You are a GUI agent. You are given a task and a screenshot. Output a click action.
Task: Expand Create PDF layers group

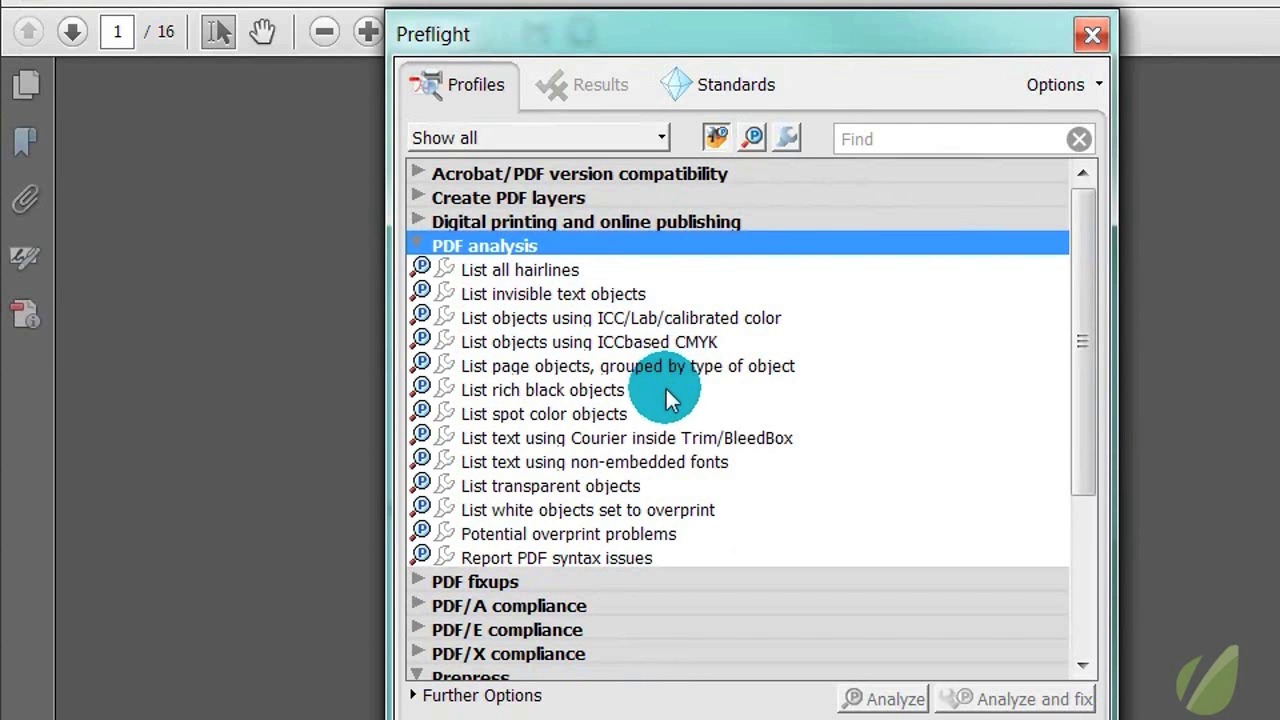418,196
